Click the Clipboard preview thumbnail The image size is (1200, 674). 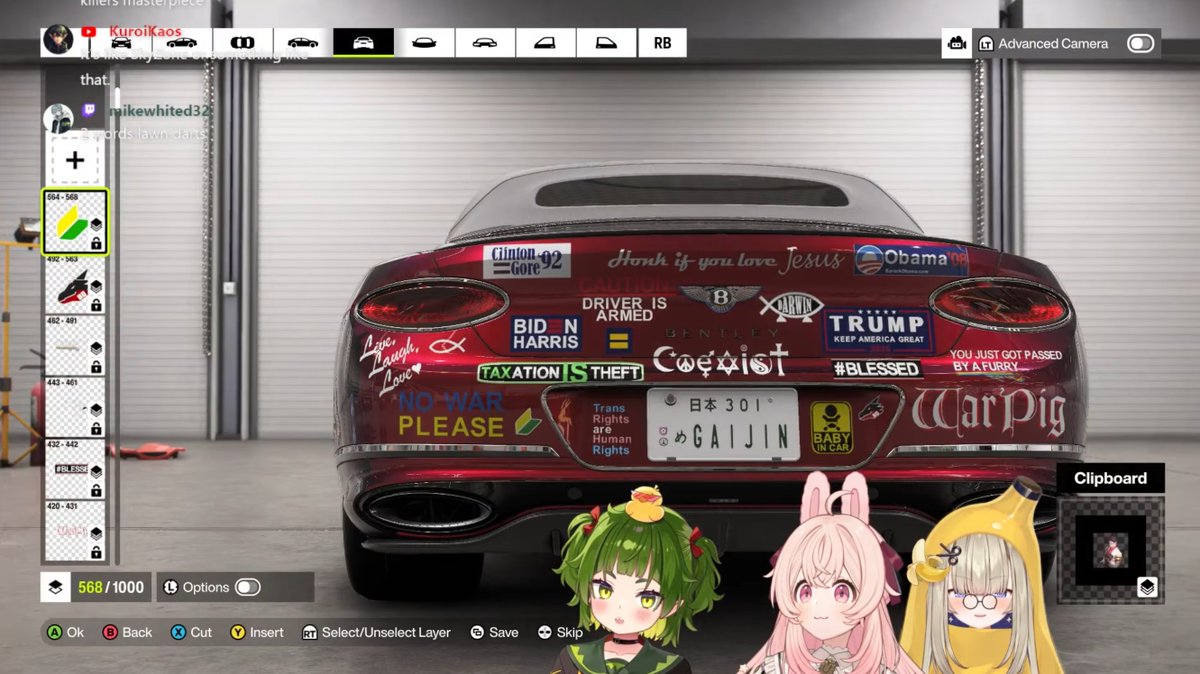(1110, 550)
